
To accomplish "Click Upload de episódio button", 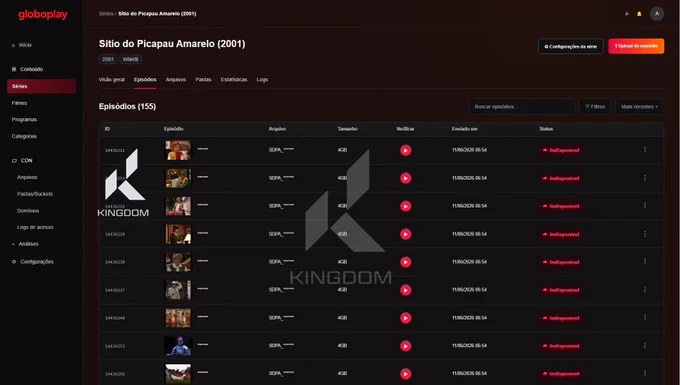I will [636, 46].
